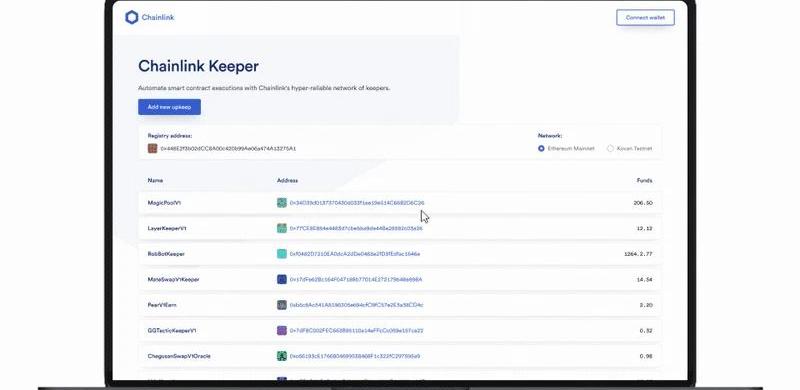This screenshot has height=390, width=800.
Task: Click the PearV1Earn gray identicon
Action: click(x=282, y=305)
